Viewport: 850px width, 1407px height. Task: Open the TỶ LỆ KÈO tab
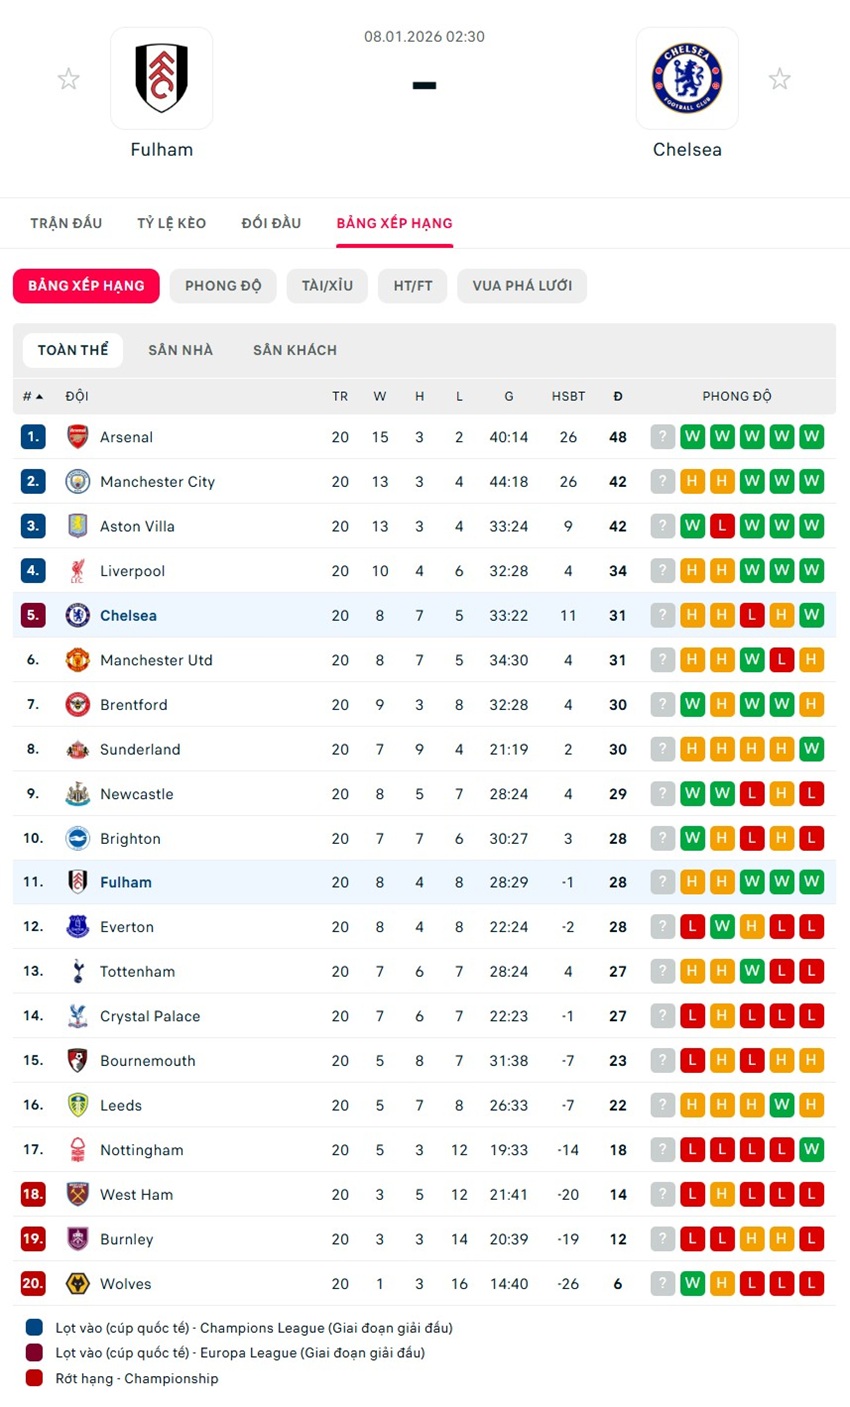pos(172,223)
